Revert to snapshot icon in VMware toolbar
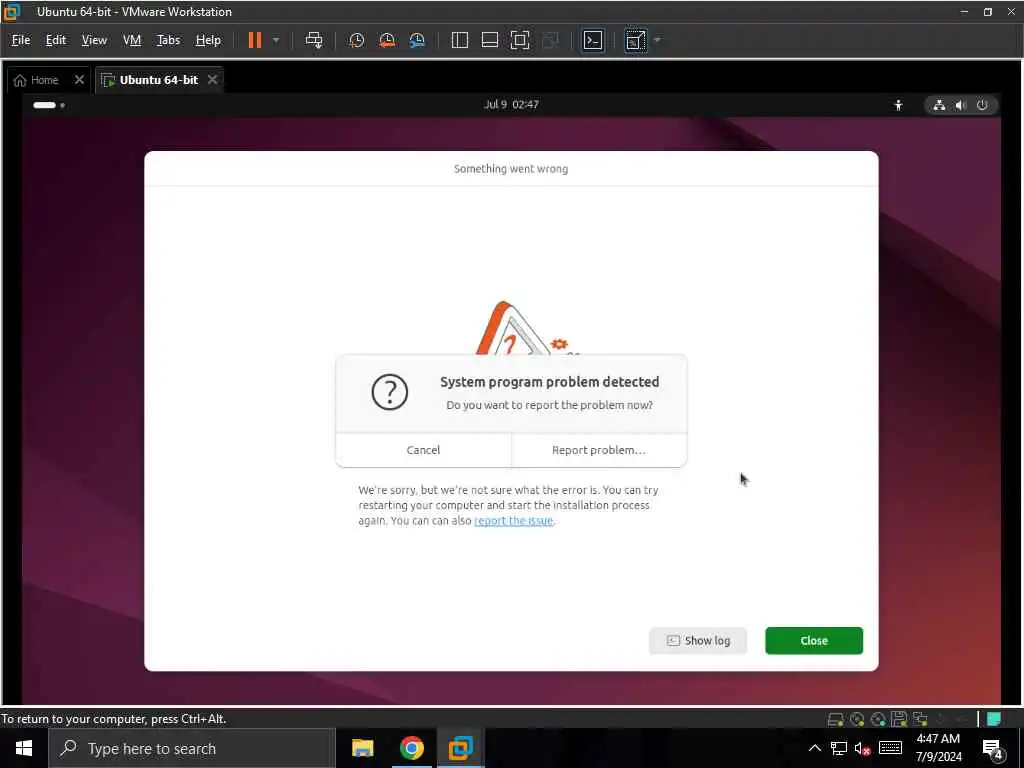1024x768 pixels. click(x=387, y=40)
